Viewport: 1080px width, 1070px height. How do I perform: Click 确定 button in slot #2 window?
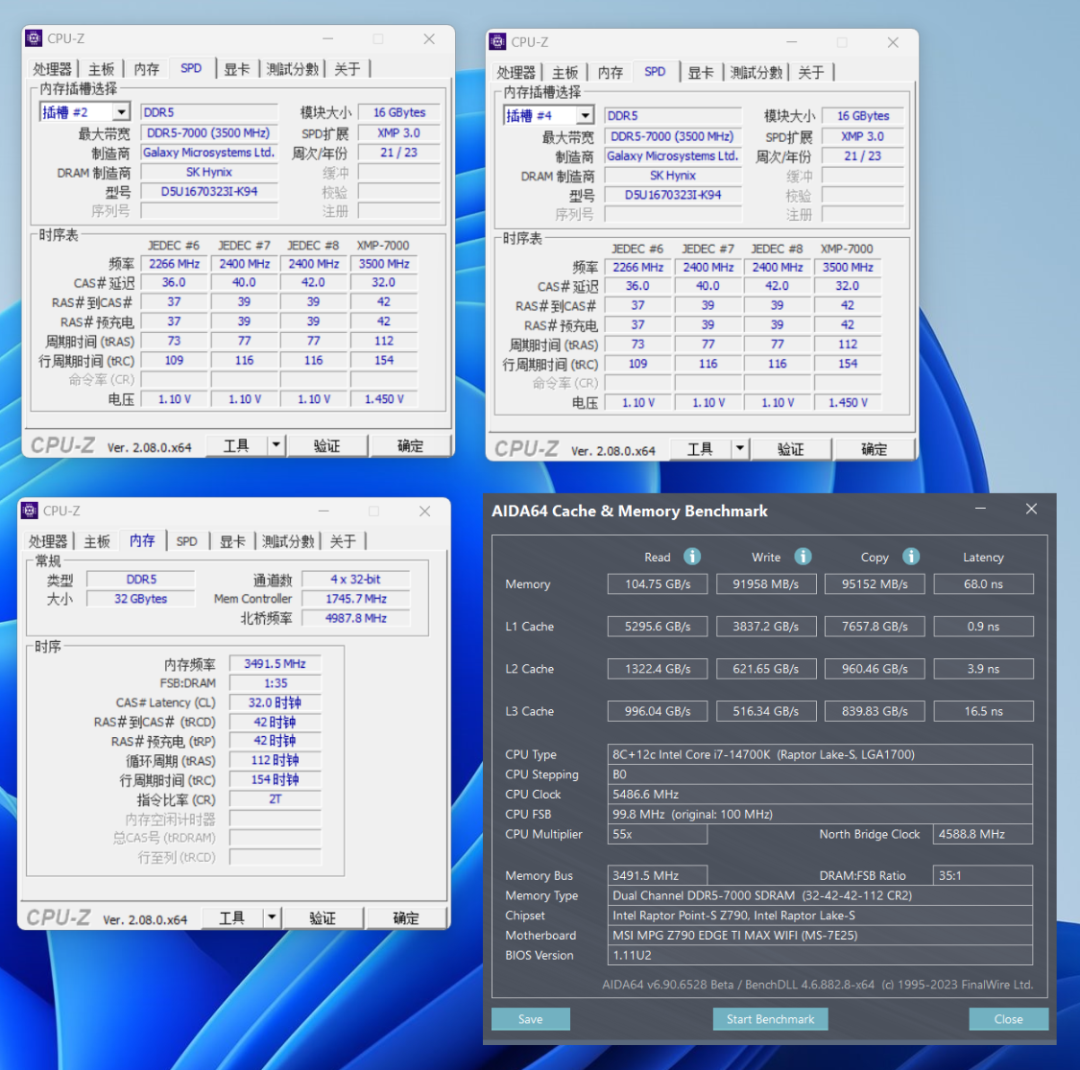tap(410, 446)
